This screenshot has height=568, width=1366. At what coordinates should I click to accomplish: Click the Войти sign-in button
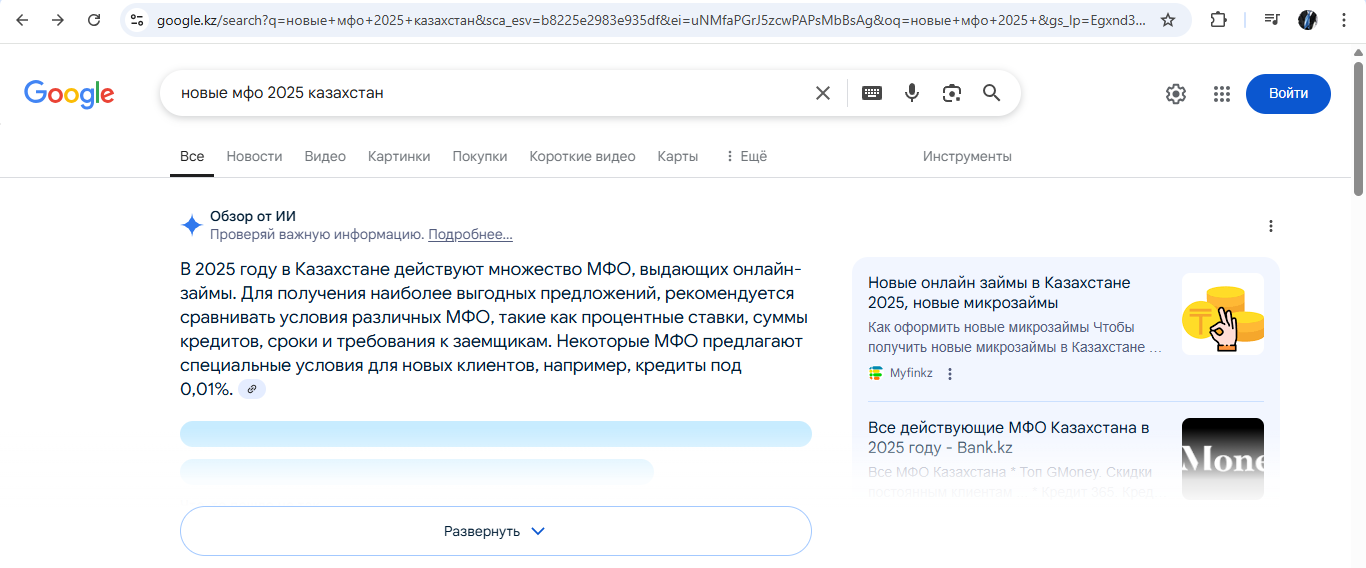[1288, 93]
